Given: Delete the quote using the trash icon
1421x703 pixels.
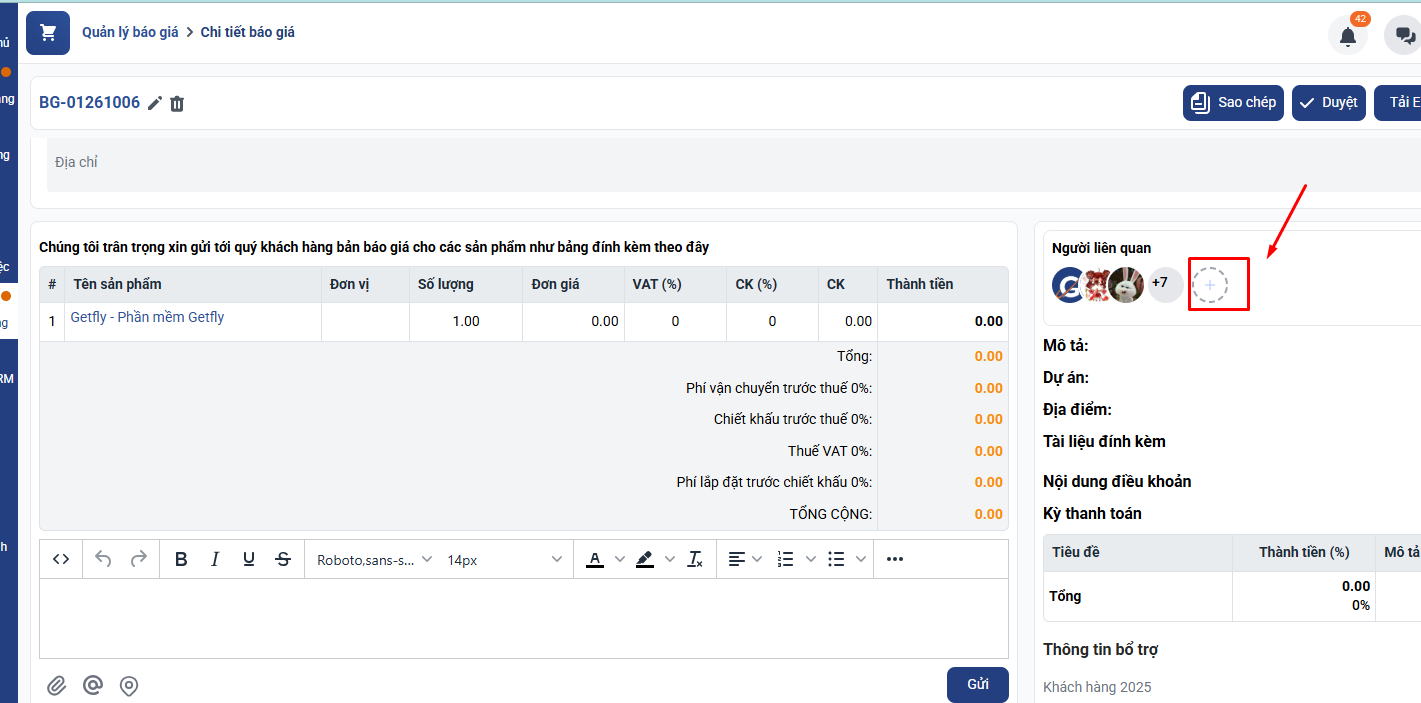Looking at the screenshot, I should click(x=177, y=103).
